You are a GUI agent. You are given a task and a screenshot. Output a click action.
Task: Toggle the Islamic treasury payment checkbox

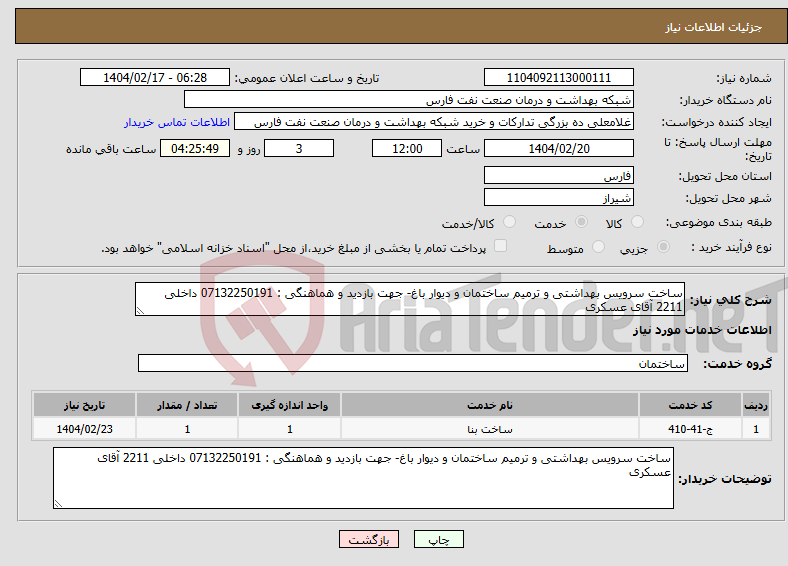point(501,246)
